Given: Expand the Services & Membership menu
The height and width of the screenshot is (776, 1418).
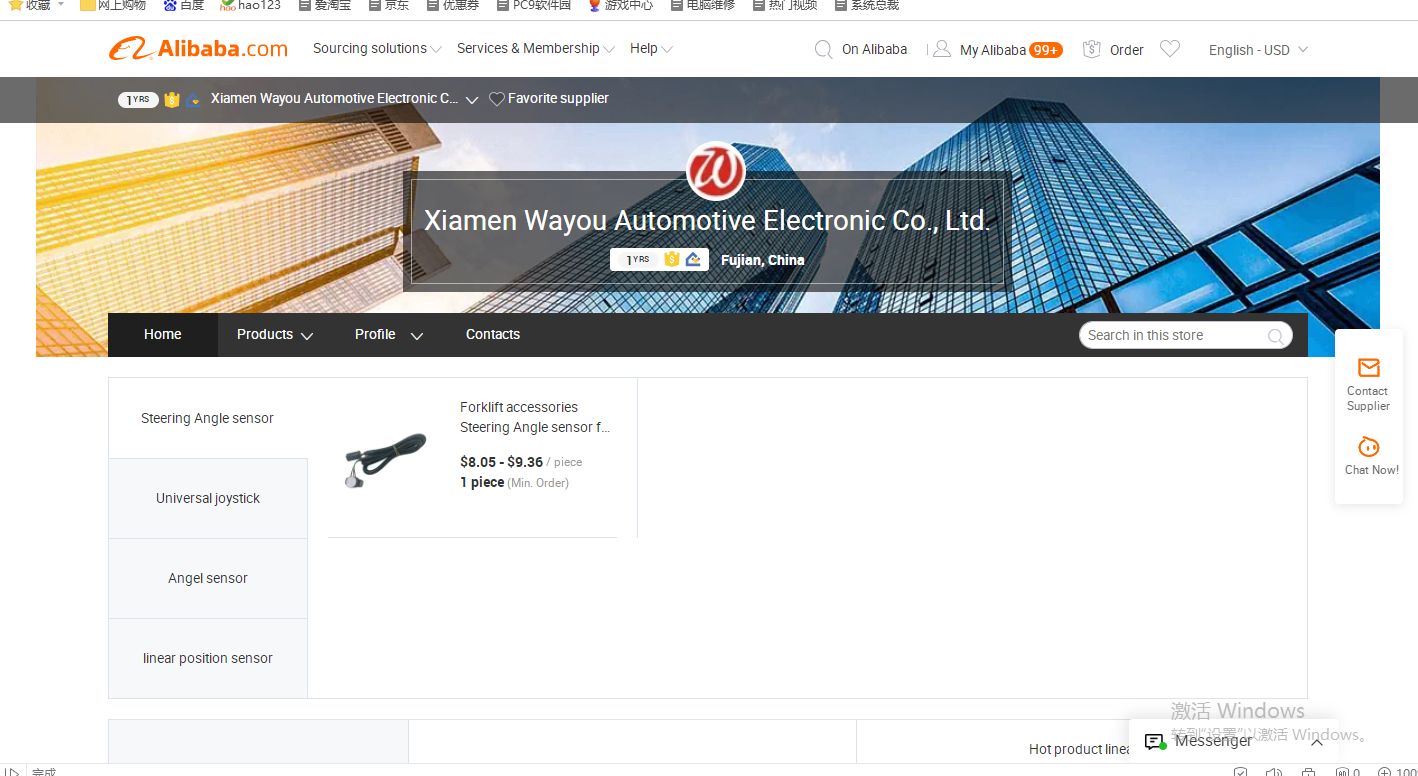Looking at the screenshot, I should coord(536,48).
